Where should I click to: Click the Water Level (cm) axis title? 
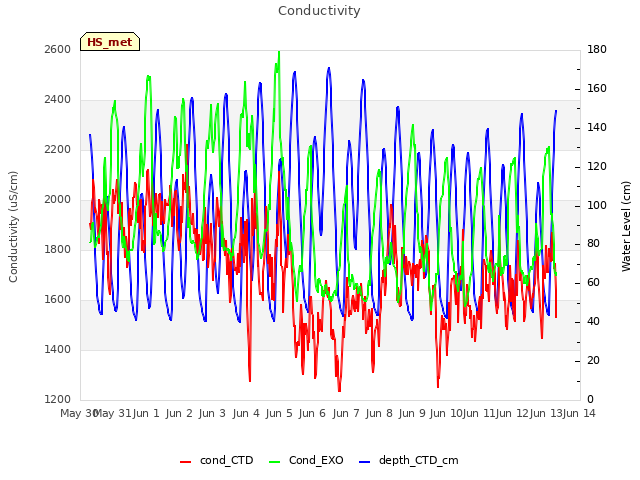(x=626, y=227)
